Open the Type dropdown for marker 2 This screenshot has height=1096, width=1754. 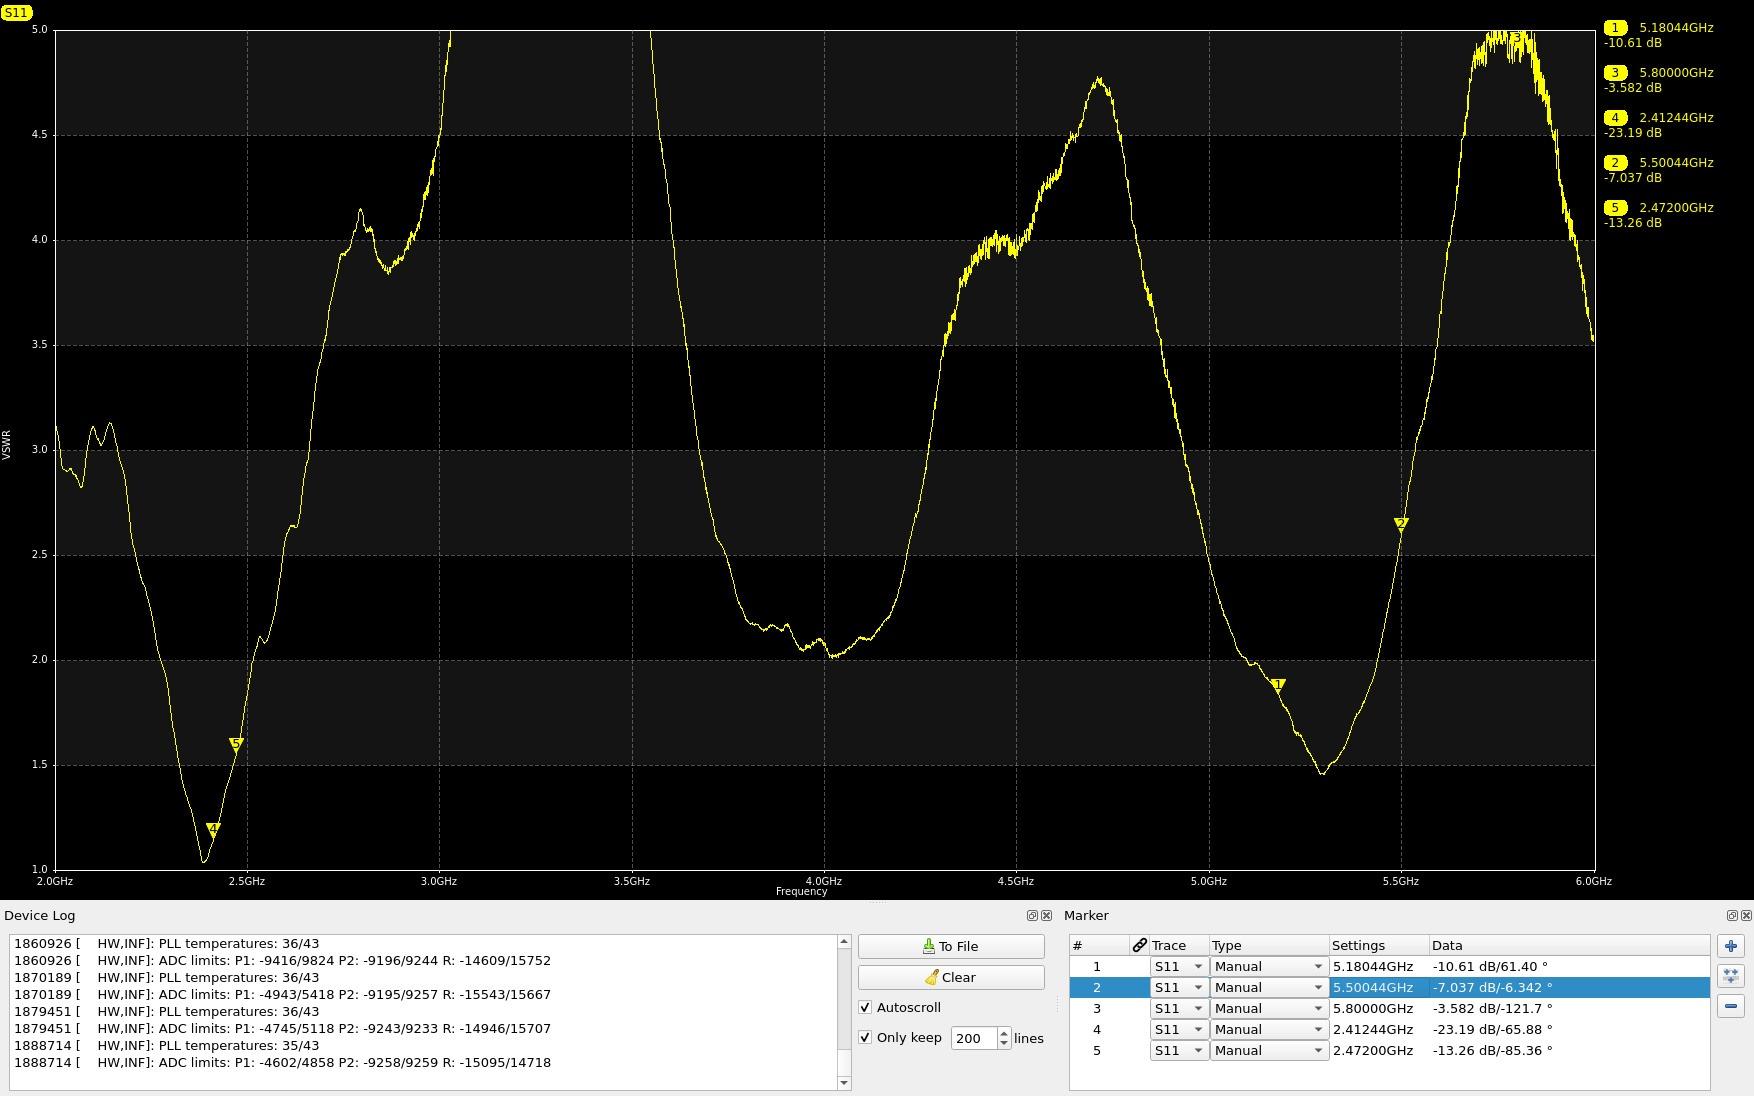click(x=1269, y=988)
